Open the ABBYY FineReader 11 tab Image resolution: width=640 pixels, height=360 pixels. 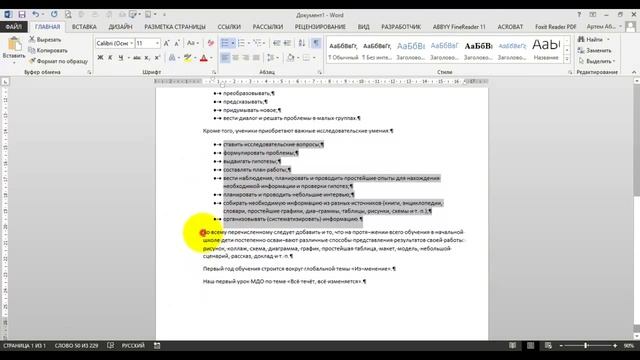tap(459, 27)
